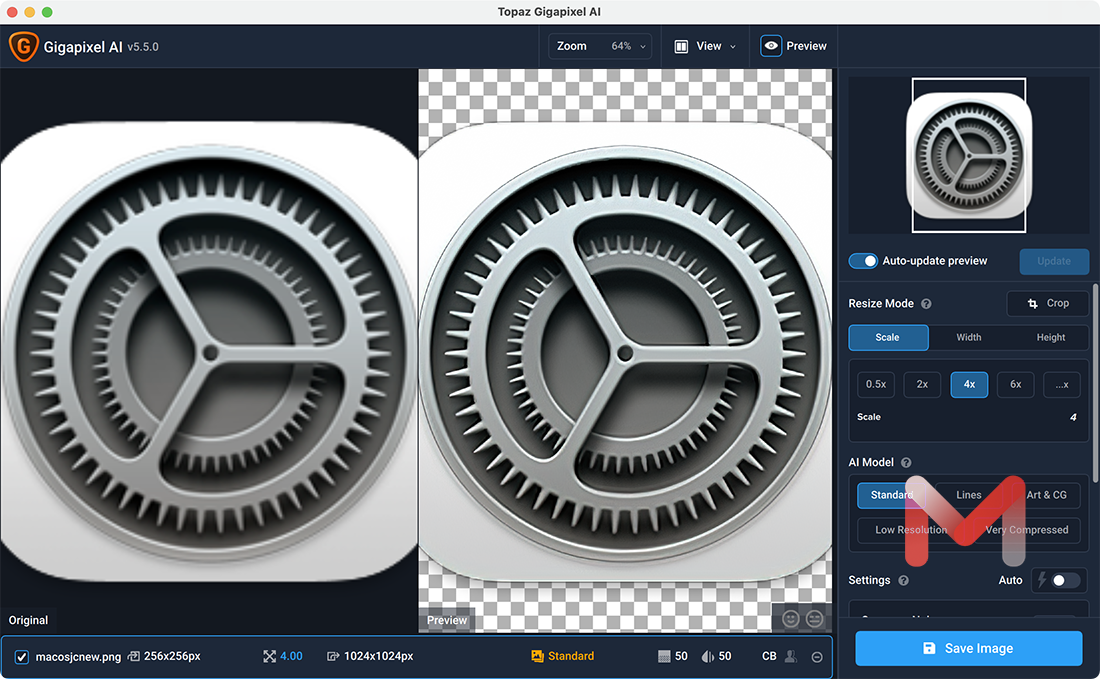Enable the Auto settings toggle
This screenshot has width=1100, height=679.
tap(1064, 581)
